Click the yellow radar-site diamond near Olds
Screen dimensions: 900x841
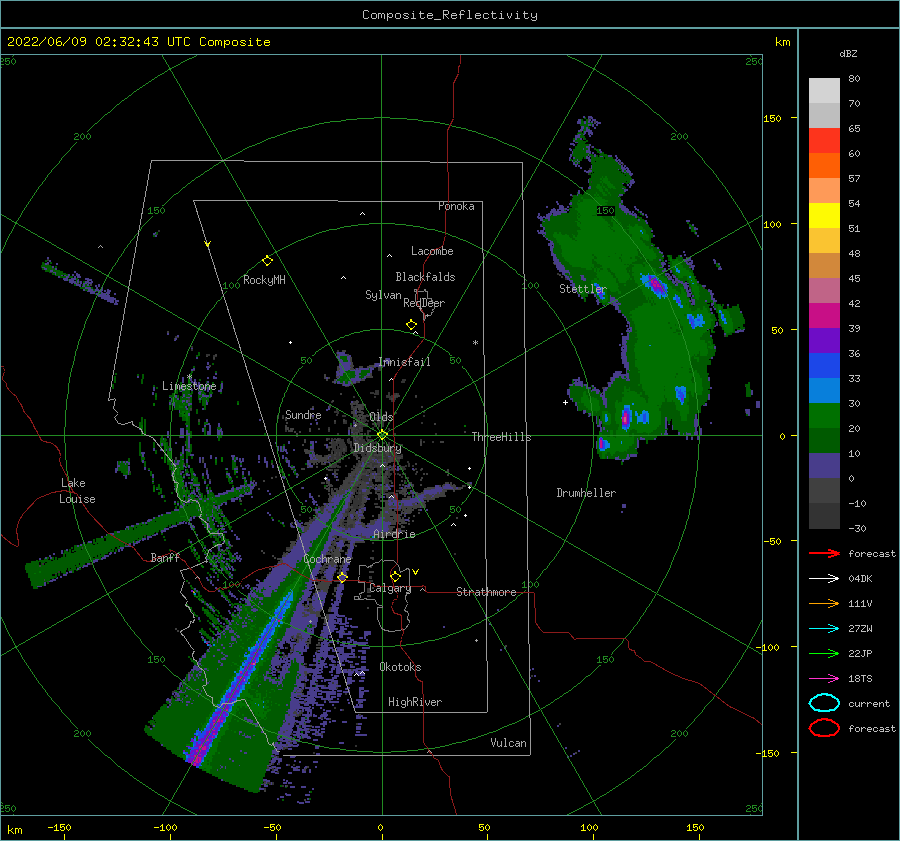pyautogui.click(x=382, y=435)
